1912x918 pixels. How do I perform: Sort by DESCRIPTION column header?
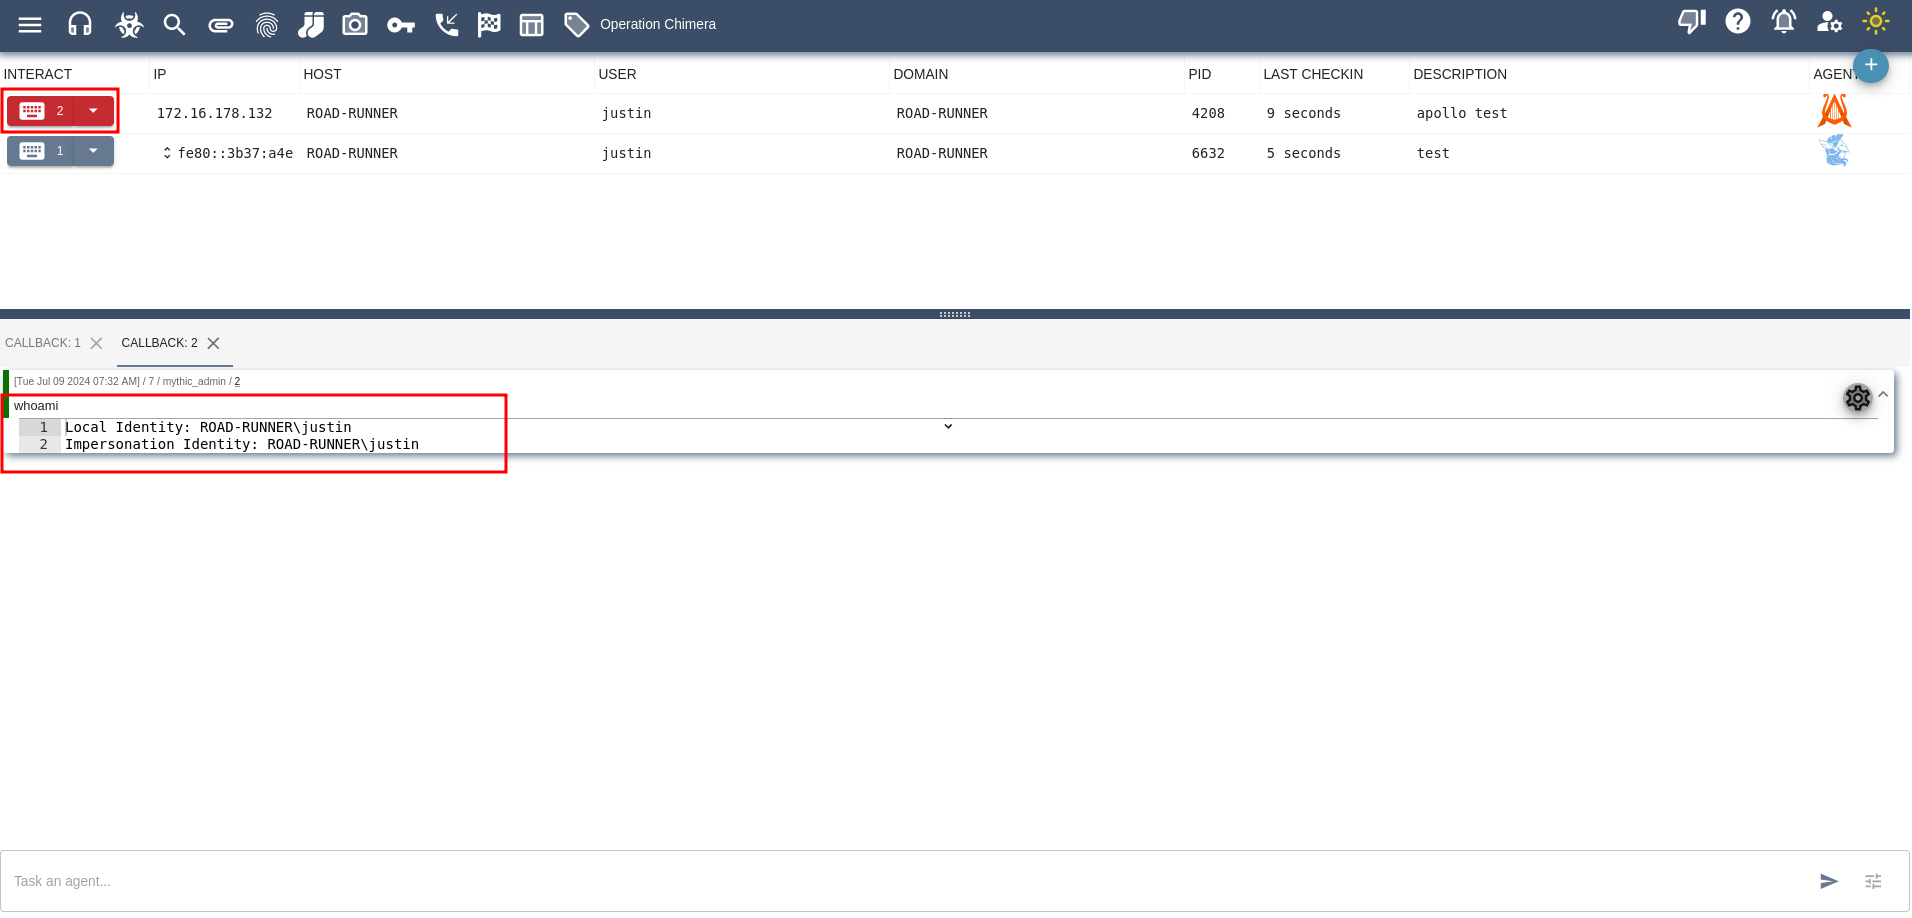(1460, 74)
